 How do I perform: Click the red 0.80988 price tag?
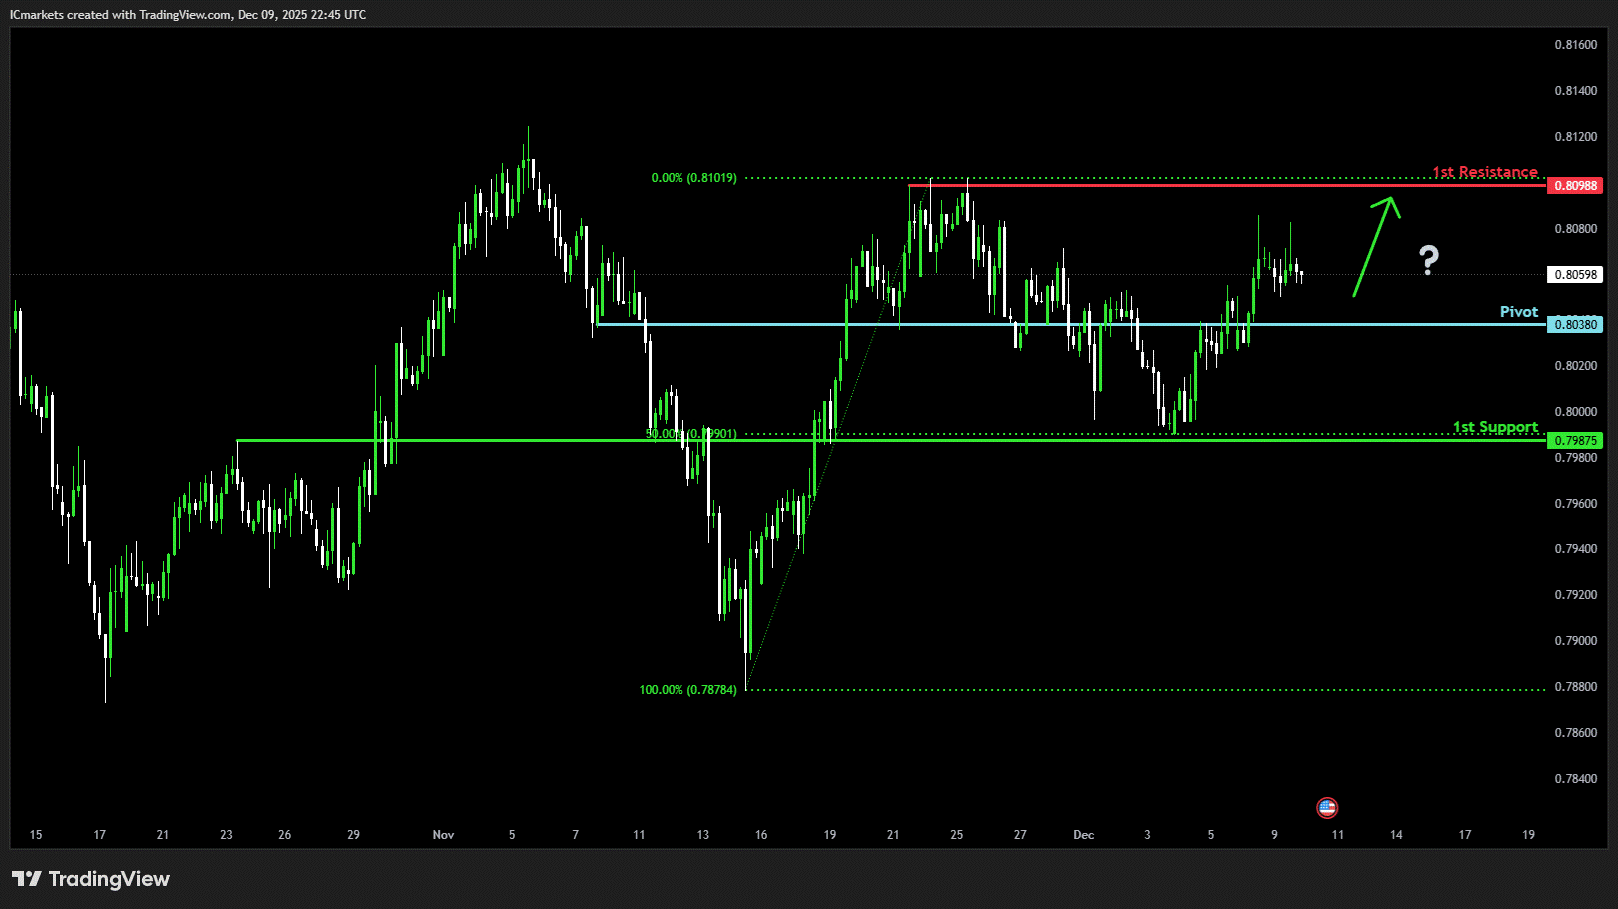click(1574, 186)
